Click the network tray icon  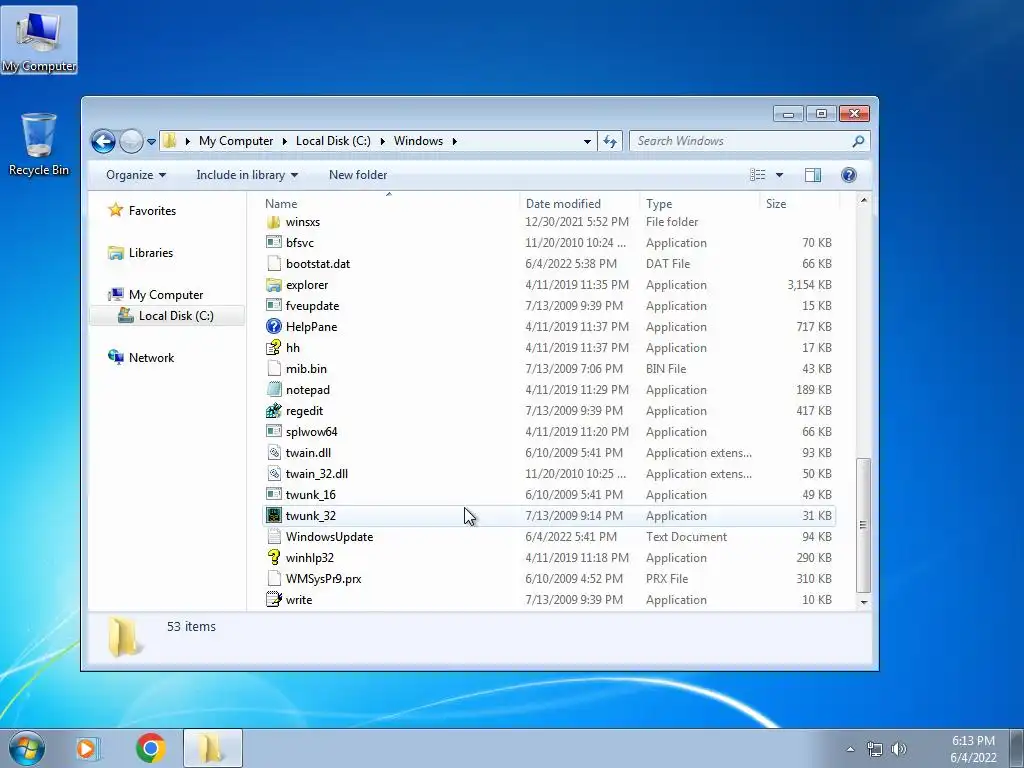tap(874, 749)
